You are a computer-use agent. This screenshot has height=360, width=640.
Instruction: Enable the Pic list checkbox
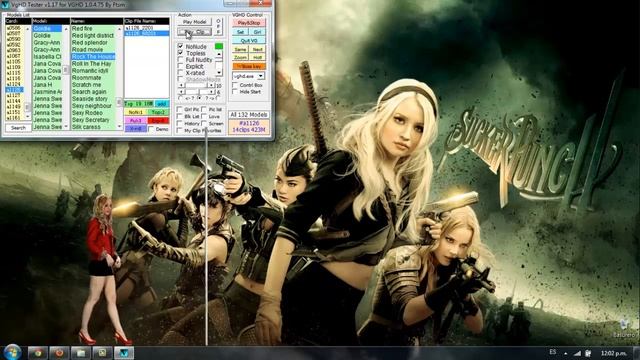(x=204, y=109)
